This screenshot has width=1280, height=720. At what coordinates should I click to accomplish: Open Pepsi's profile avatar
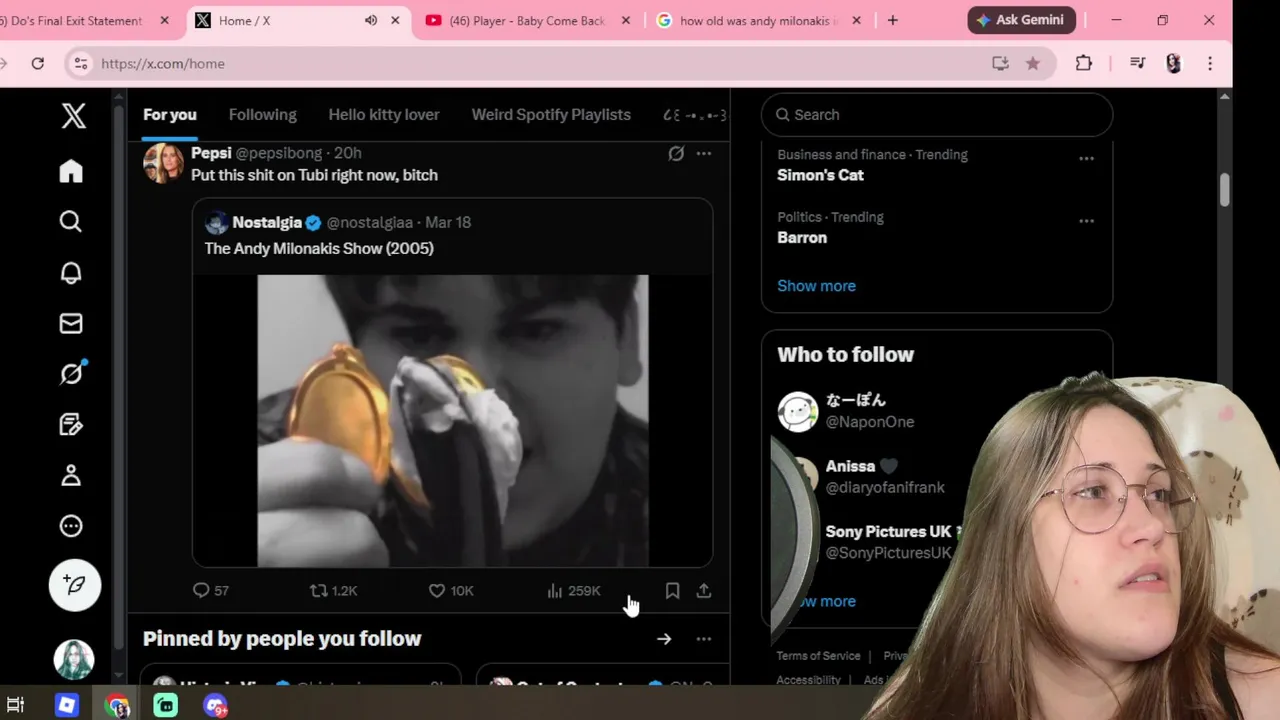click(163, 163)
